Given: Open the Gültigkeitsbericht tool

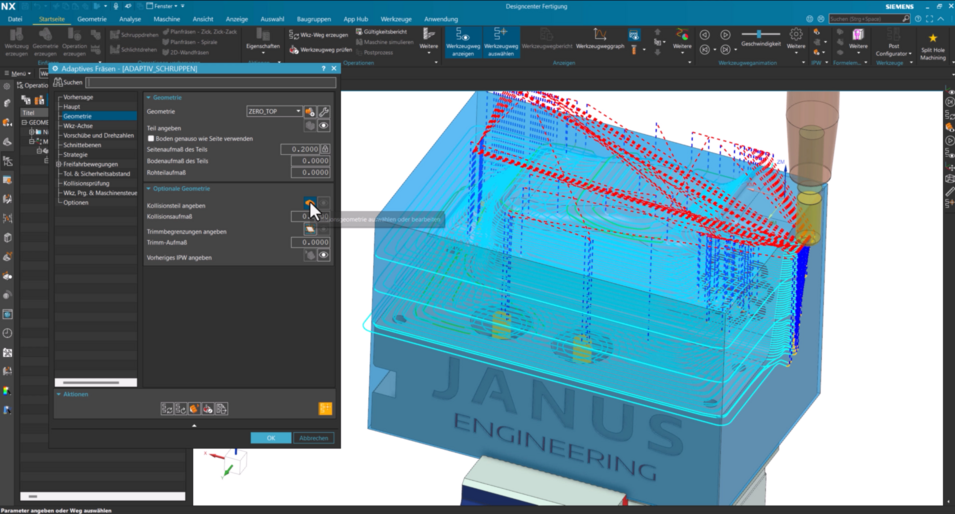Looking at the screenshot, I should click(382, 32).
